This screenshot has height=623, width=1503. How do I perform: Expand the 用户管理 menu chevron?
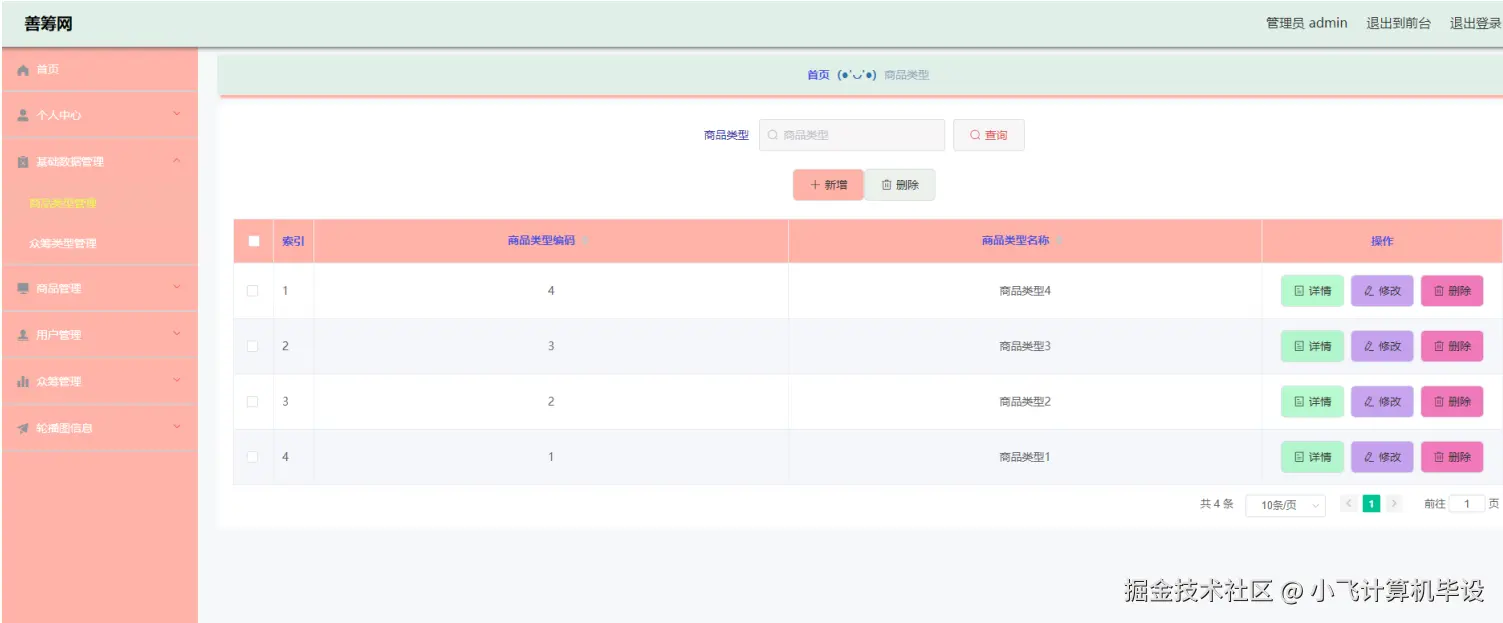(x=177, y=334)
